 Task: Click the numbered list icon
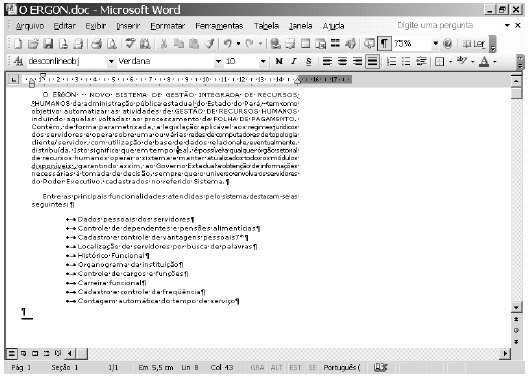pos(391,61)
